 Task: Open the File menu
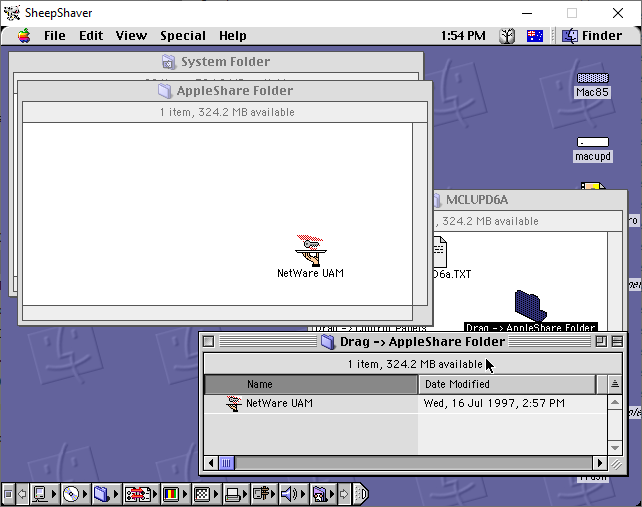[x=55, y=36]
